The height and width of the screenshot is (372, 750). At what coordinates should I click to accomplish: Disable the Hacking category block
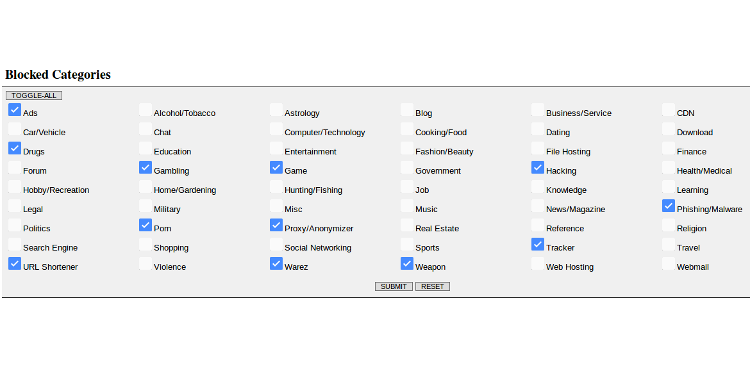(x=538, y=167)
